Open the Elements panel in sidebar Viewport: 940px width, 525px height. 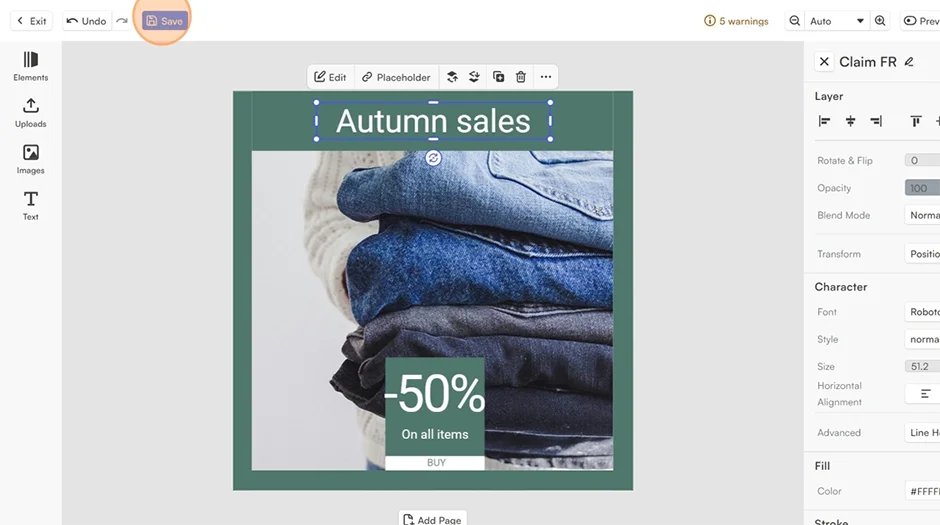(31, 66)
